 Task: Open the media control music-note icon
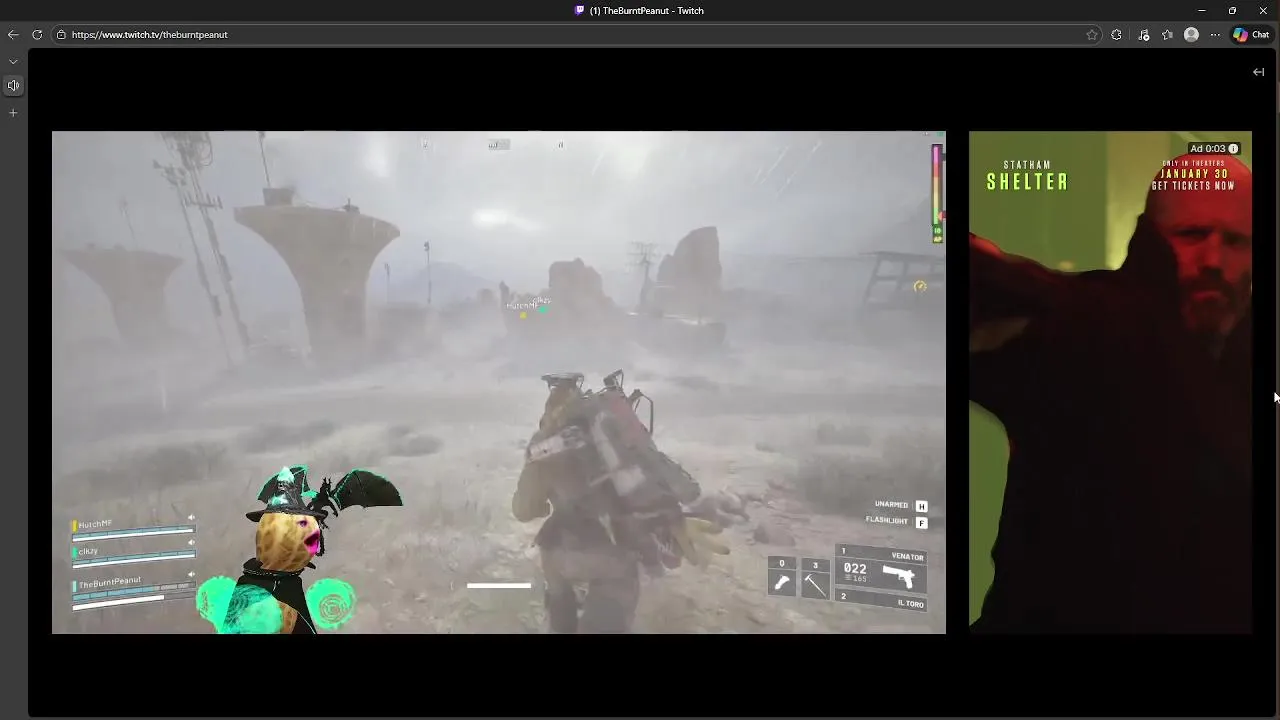tap(1144, 34)
